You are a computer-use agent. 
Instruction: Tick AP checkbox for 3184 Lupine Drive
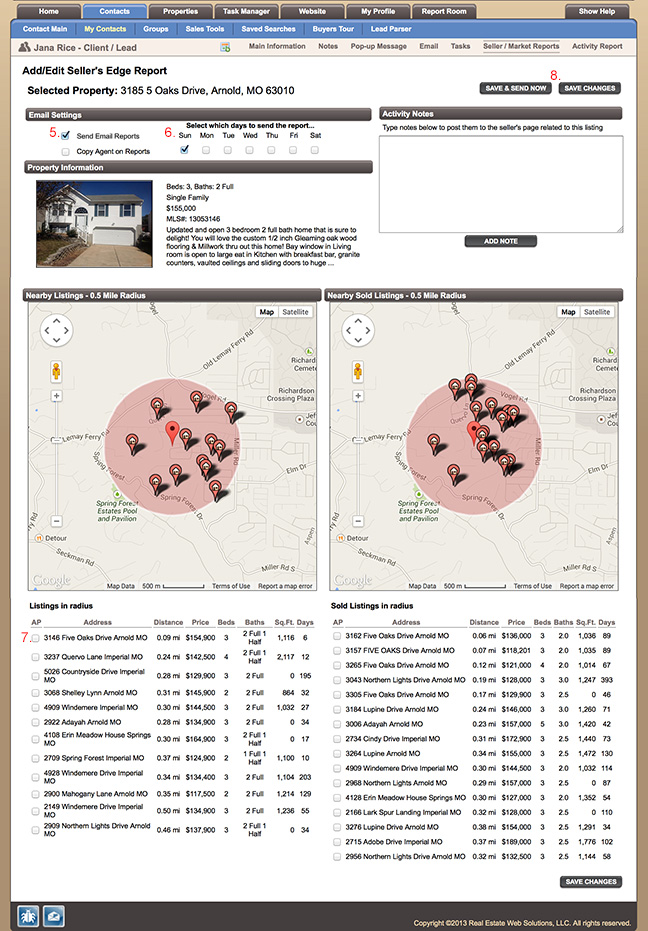(x=337, y=710)
